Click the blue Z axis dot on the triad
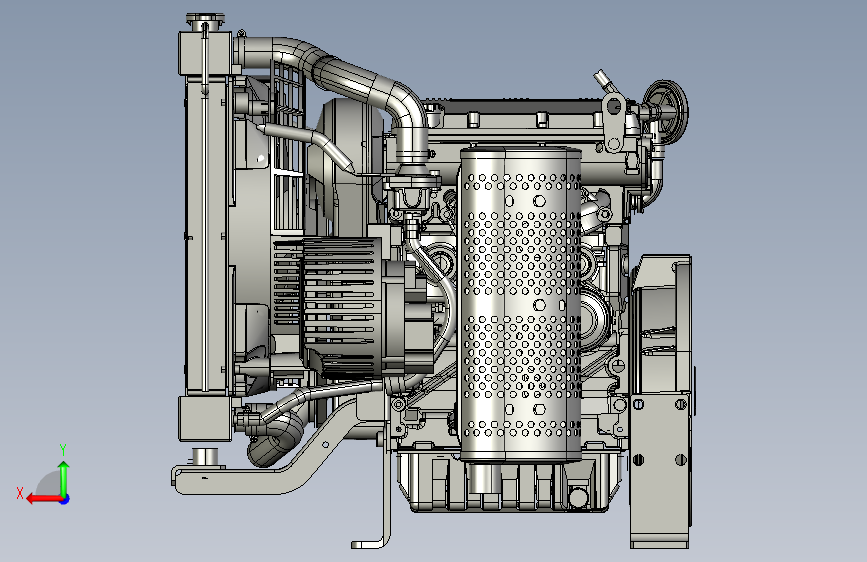The image size is (867, 562). click(65, 499)
